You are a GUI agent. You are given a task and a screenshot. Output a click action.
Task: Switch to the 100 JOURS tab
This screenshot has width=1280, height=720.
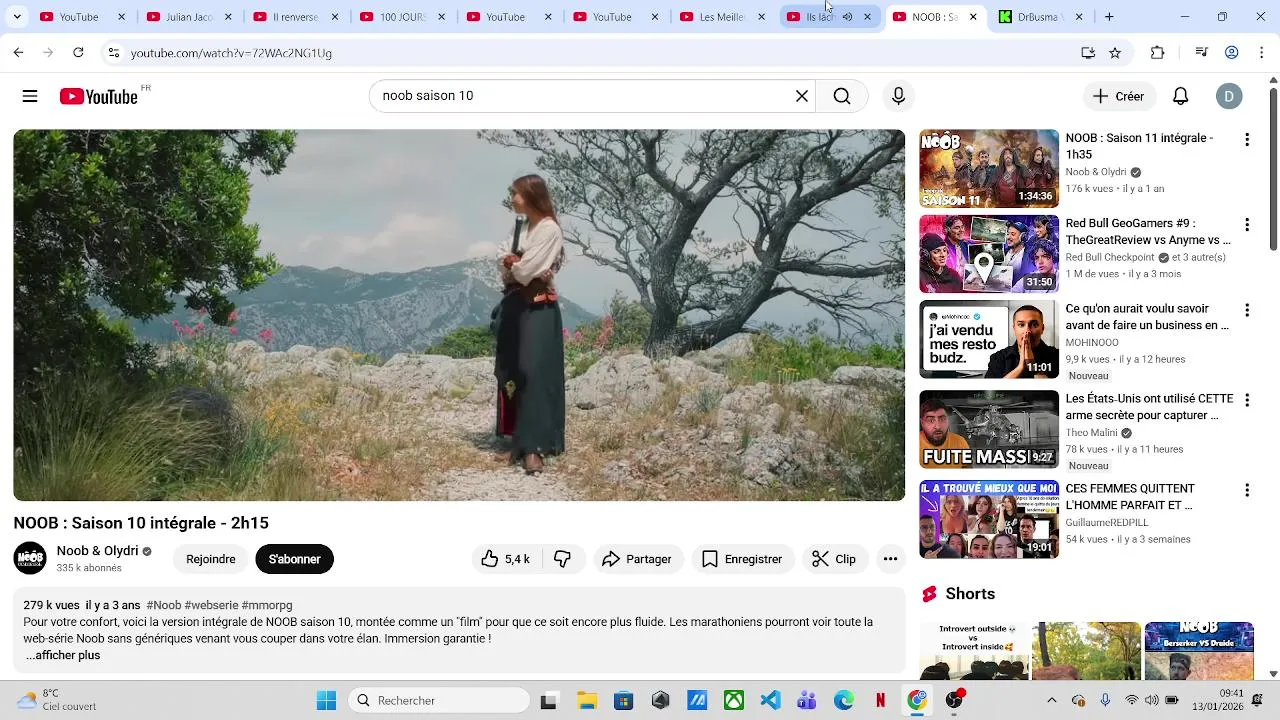tap(402, 17)
